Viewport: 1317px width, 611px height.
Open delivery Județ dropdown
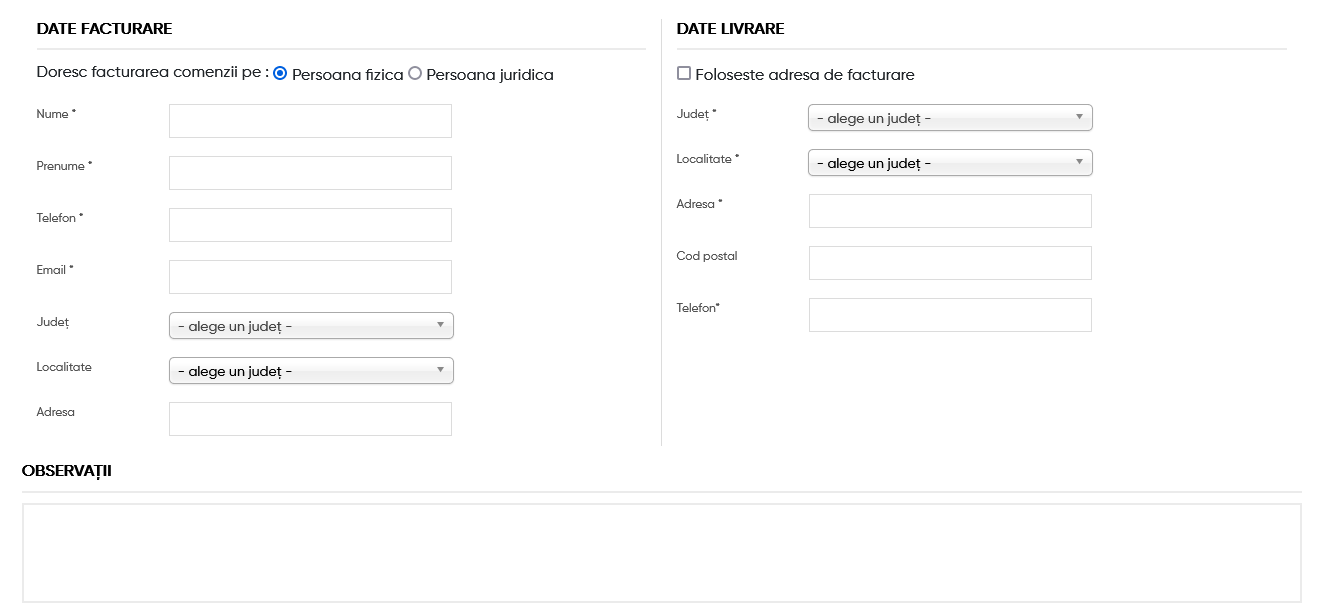pos(950,118)
